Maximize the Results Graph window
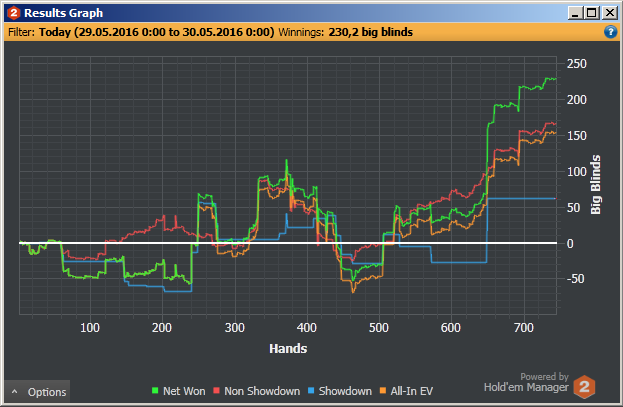 [592, 13]
